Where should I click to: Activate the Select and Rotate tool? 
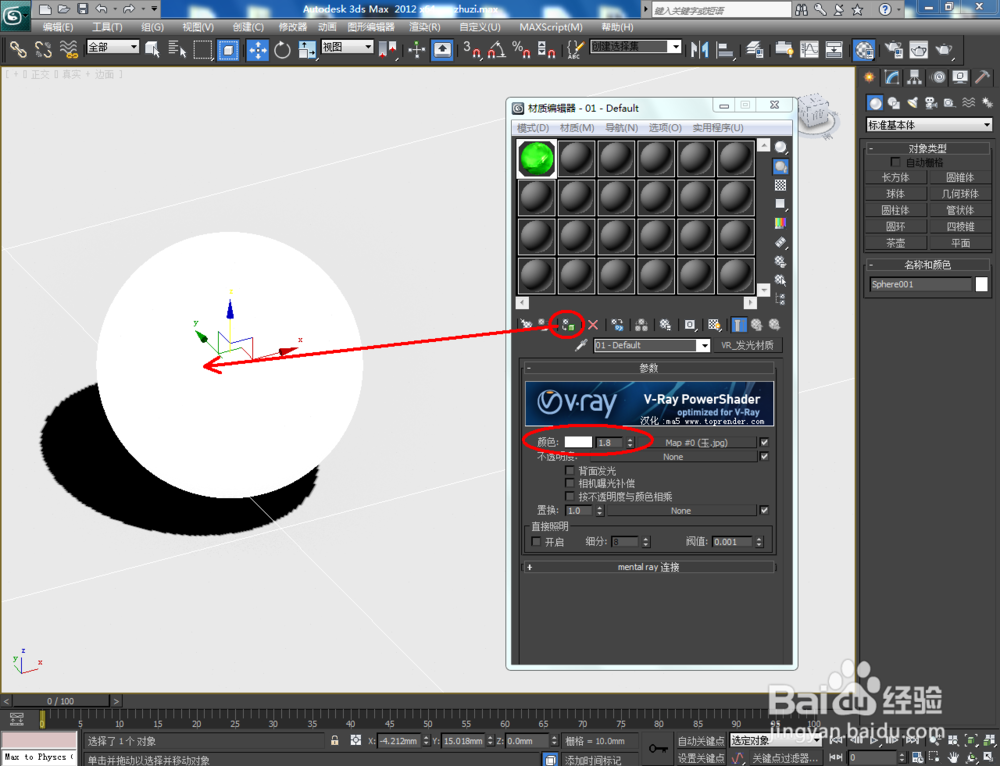click(283, 50)
